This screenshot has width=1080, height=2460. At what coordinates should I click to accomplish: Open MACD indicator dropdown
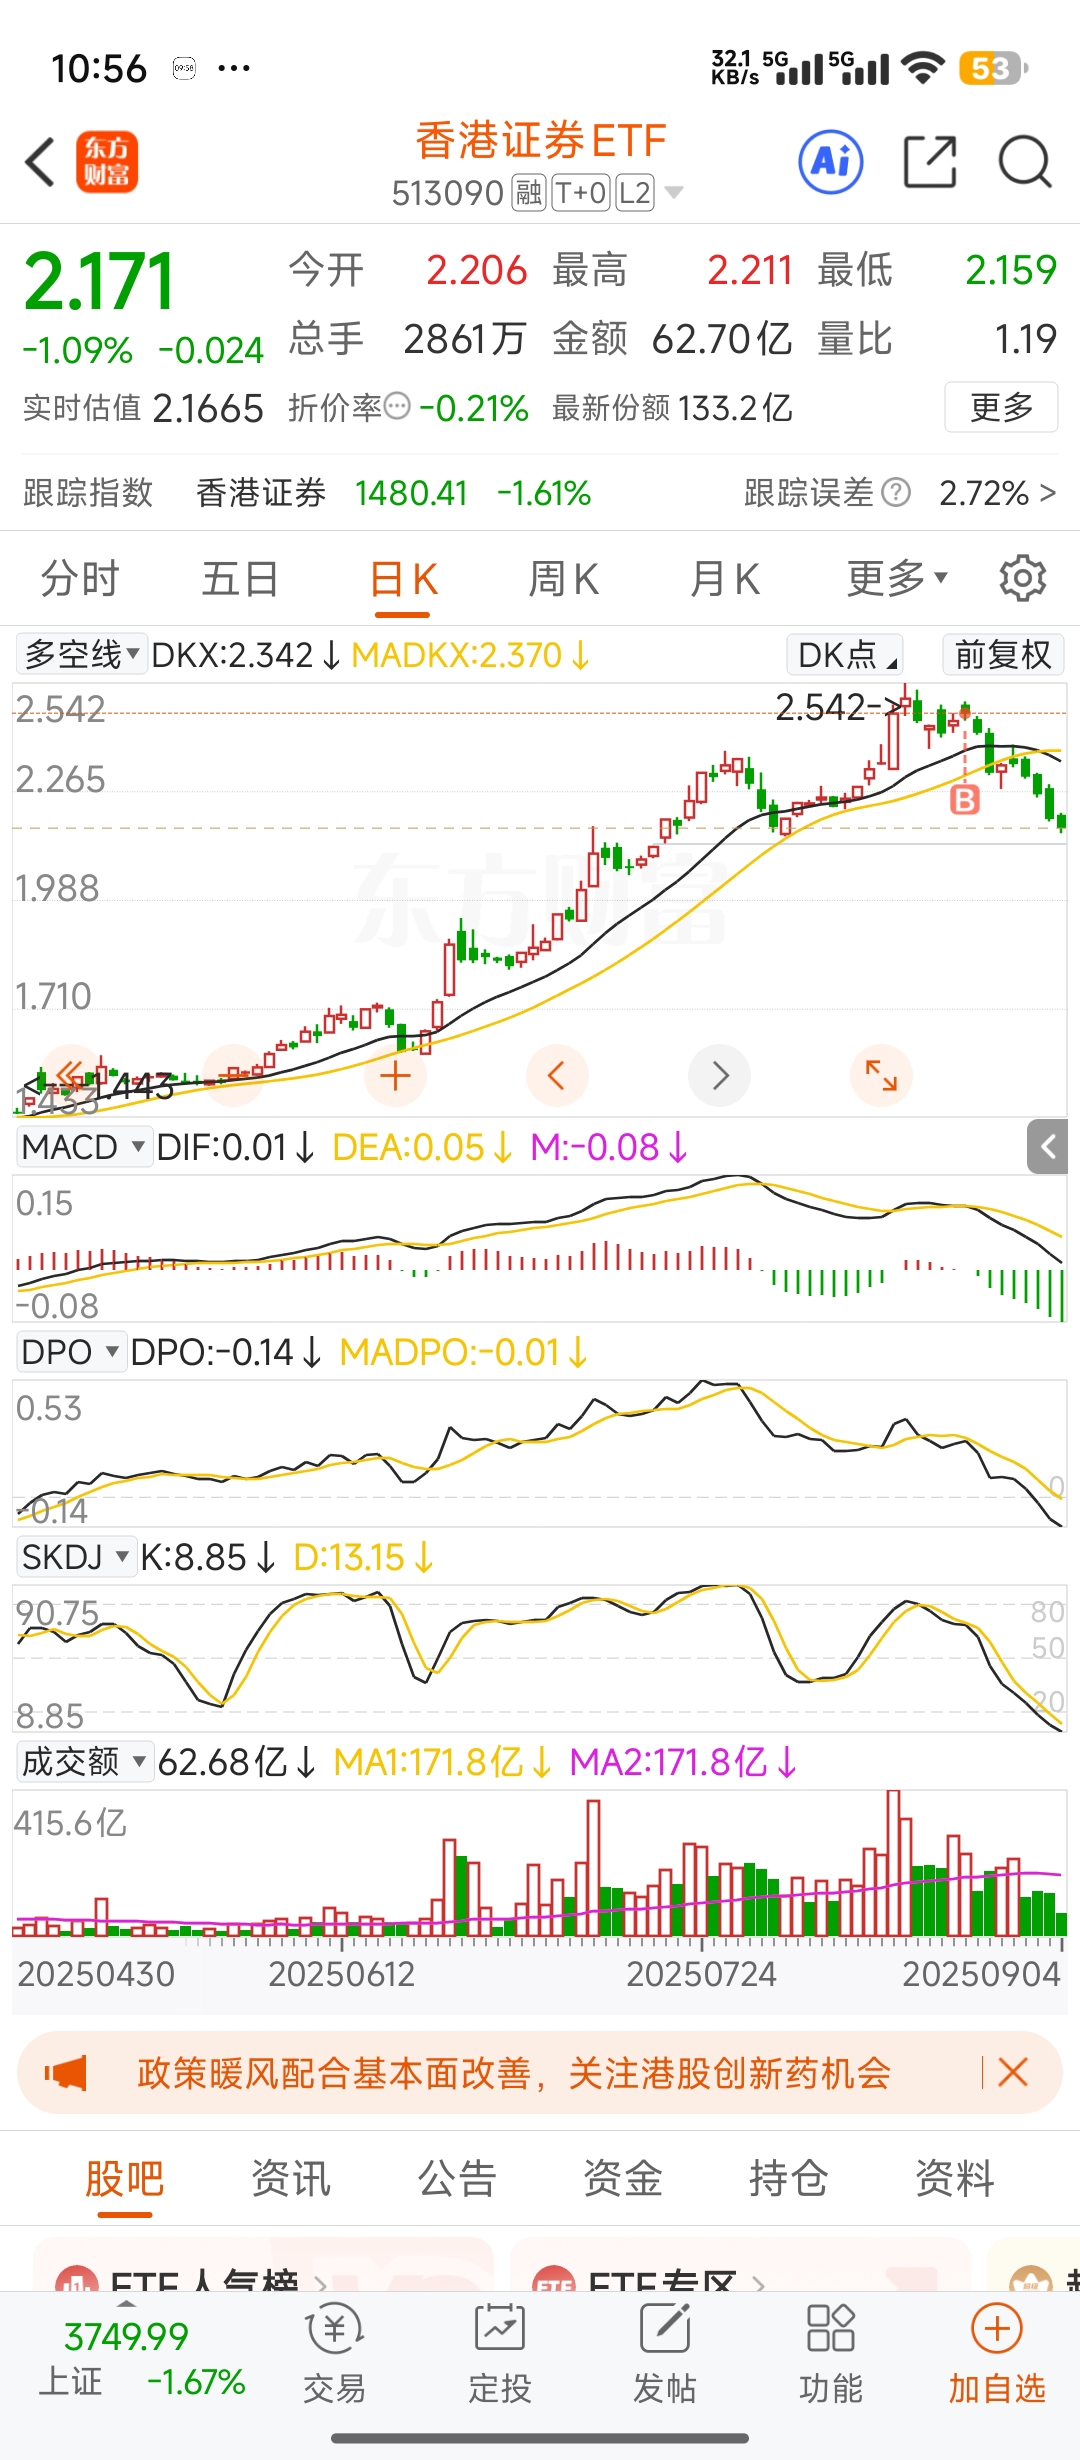click(84, 1146)
